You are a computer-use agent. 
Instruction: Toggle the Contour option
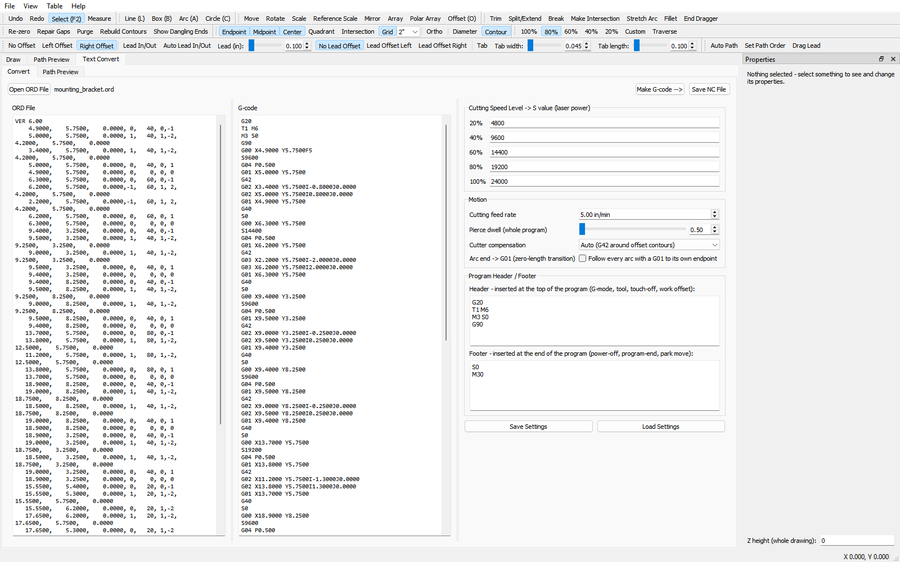coord(496,32)
